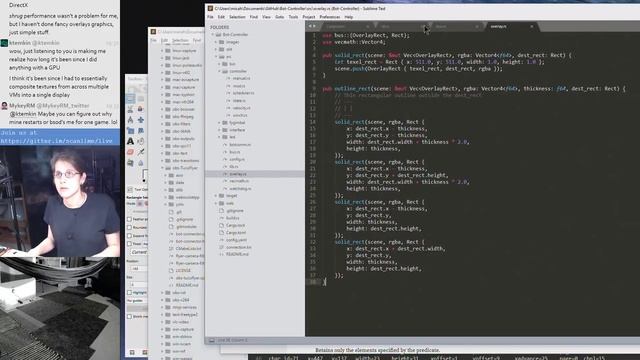The image size is (640, 360).
Task: Click the @ktemkin mention in MykeyRM's message
Action: tap(23, 114)
